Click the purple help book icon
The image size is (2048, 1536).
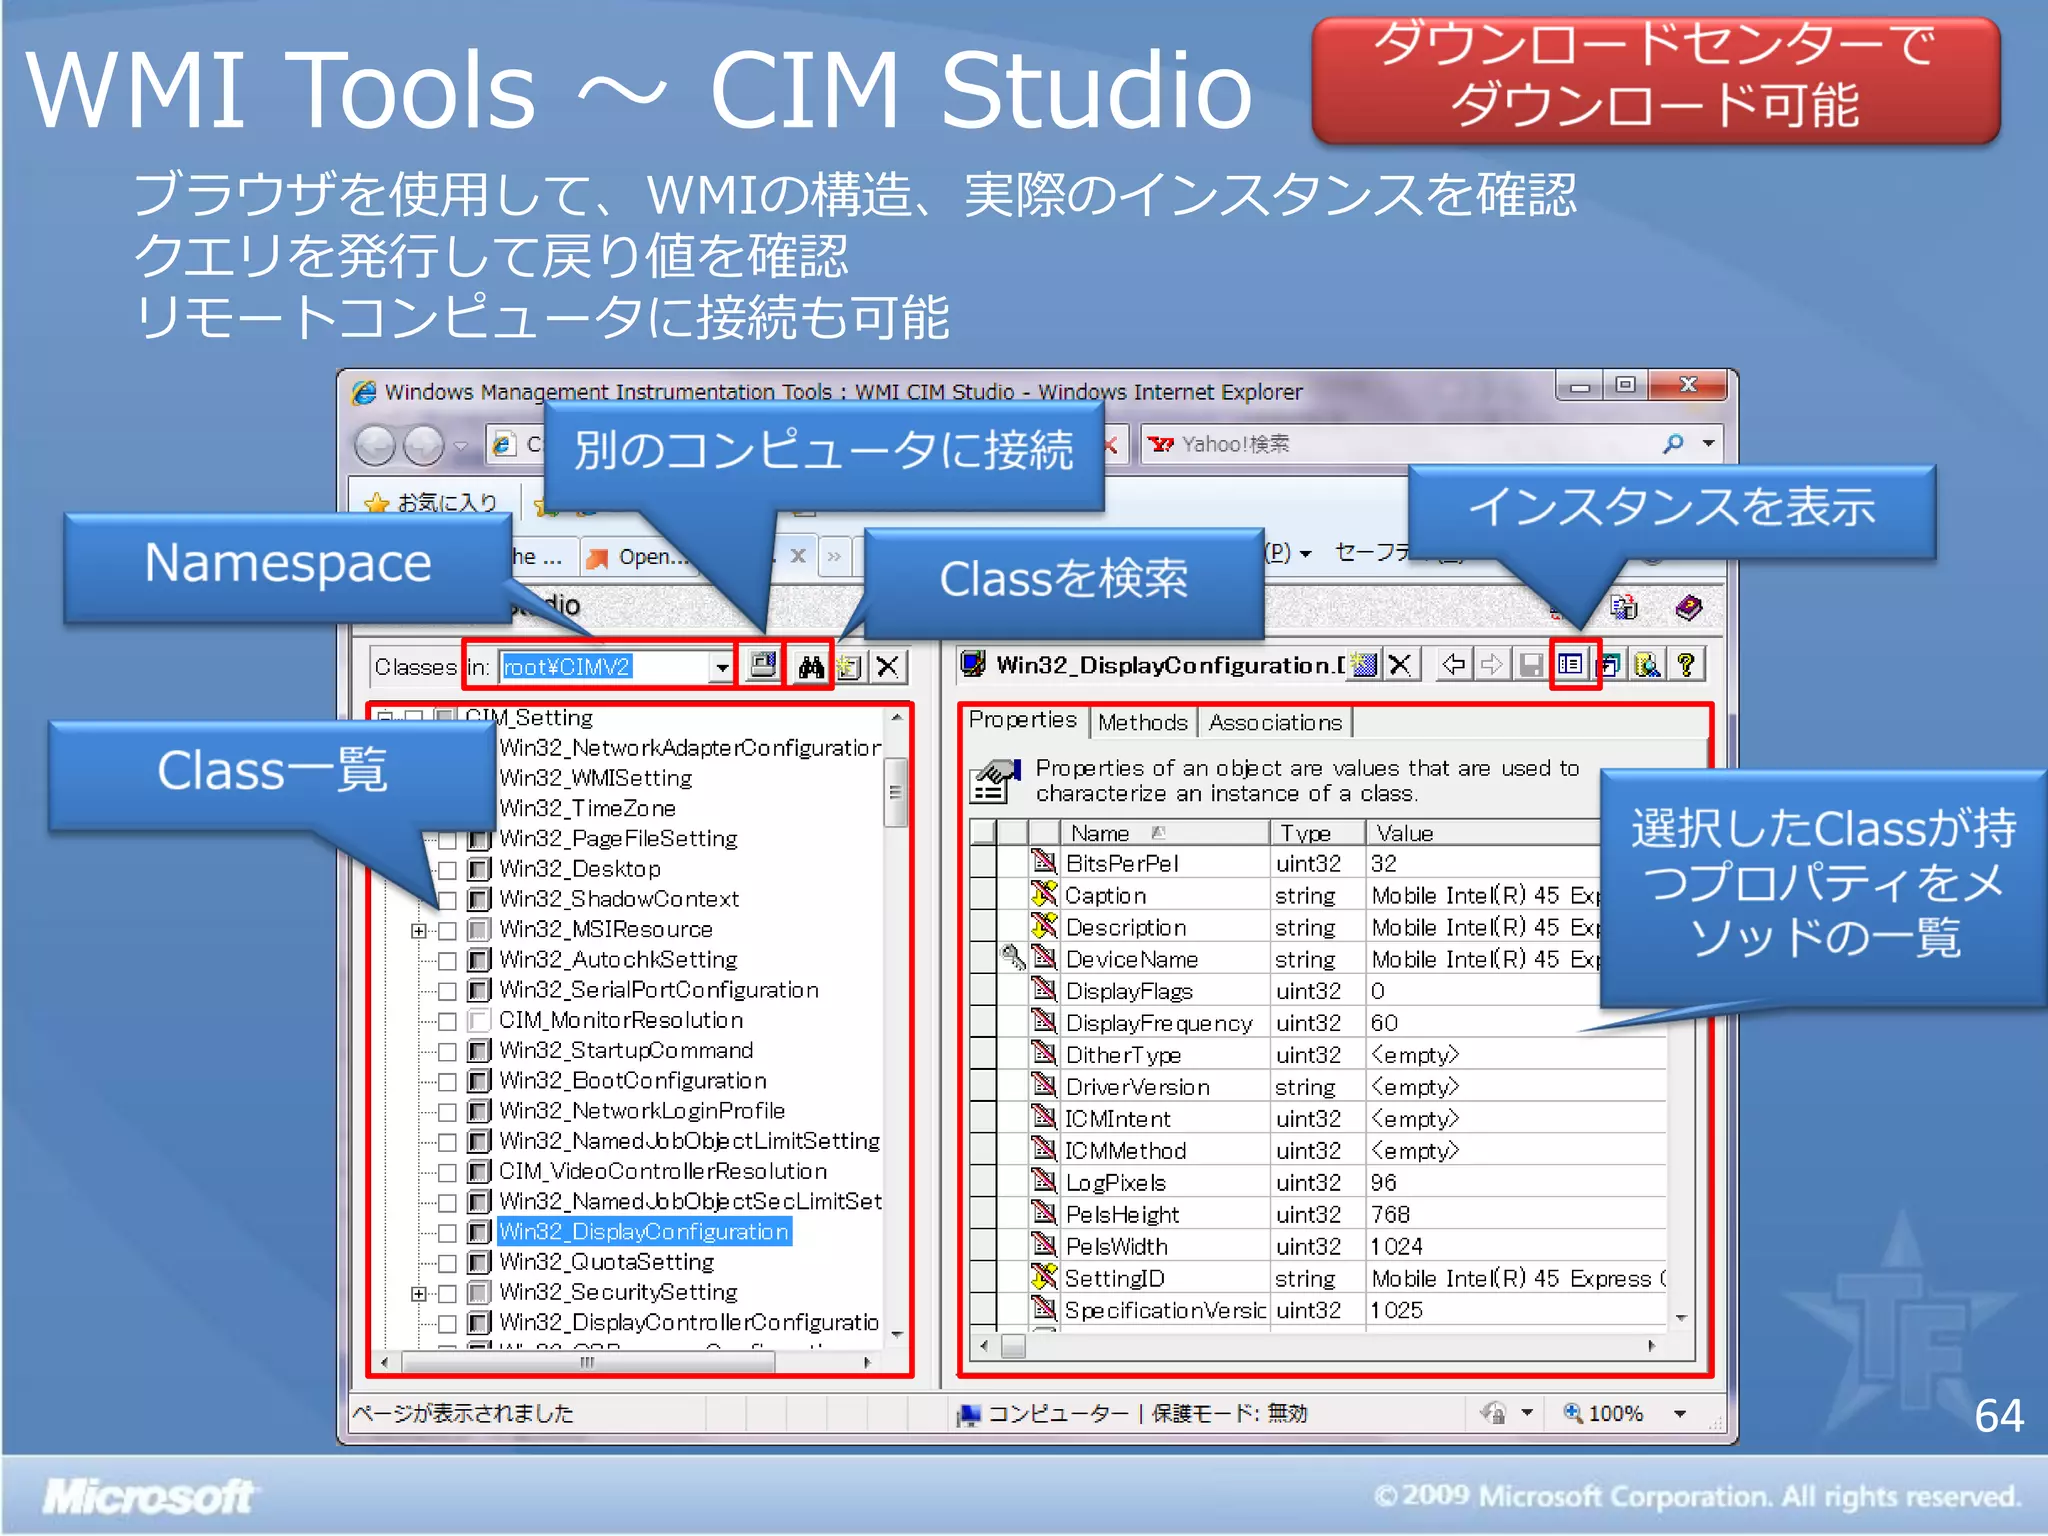[1689, 607]
